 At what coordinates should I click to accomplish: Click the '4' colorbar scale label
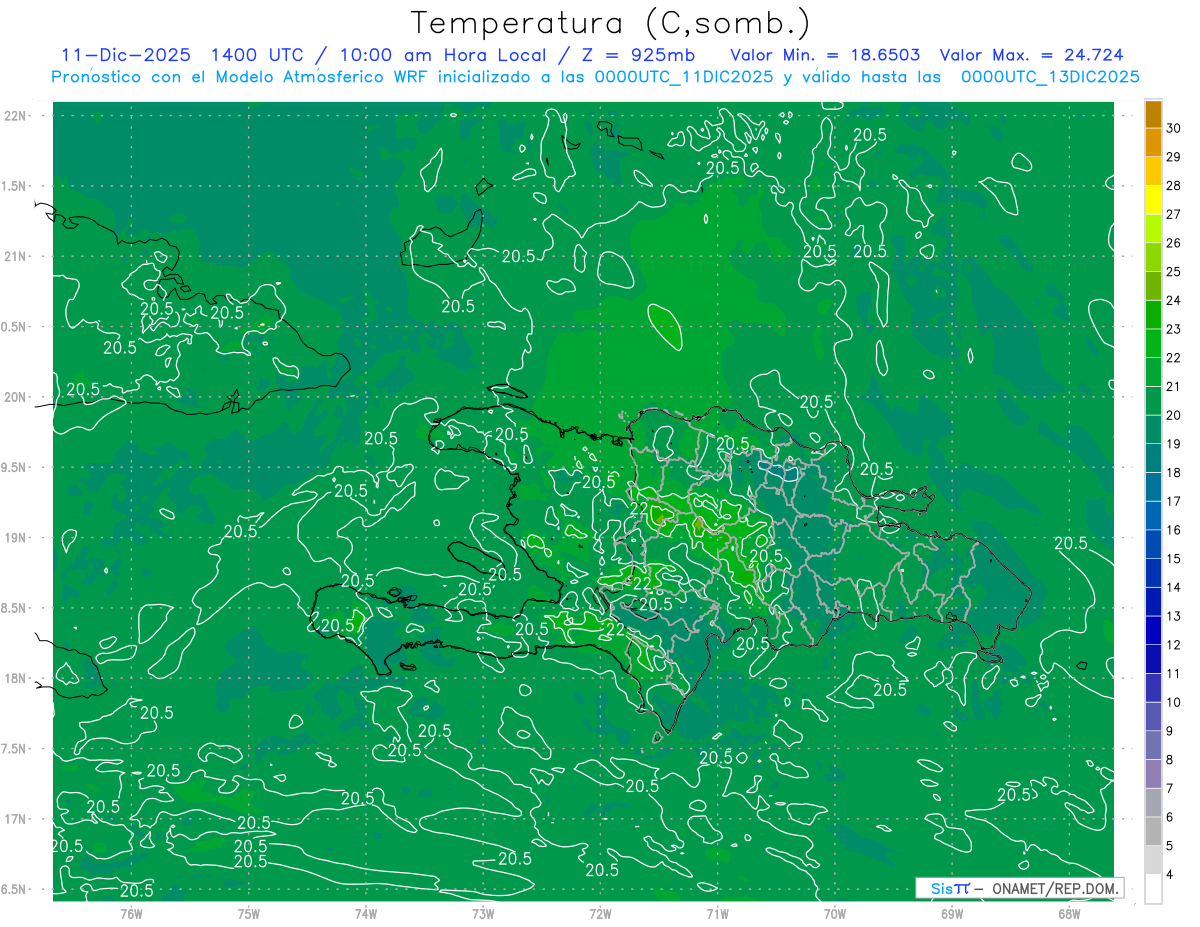(x=1172, y=875)
